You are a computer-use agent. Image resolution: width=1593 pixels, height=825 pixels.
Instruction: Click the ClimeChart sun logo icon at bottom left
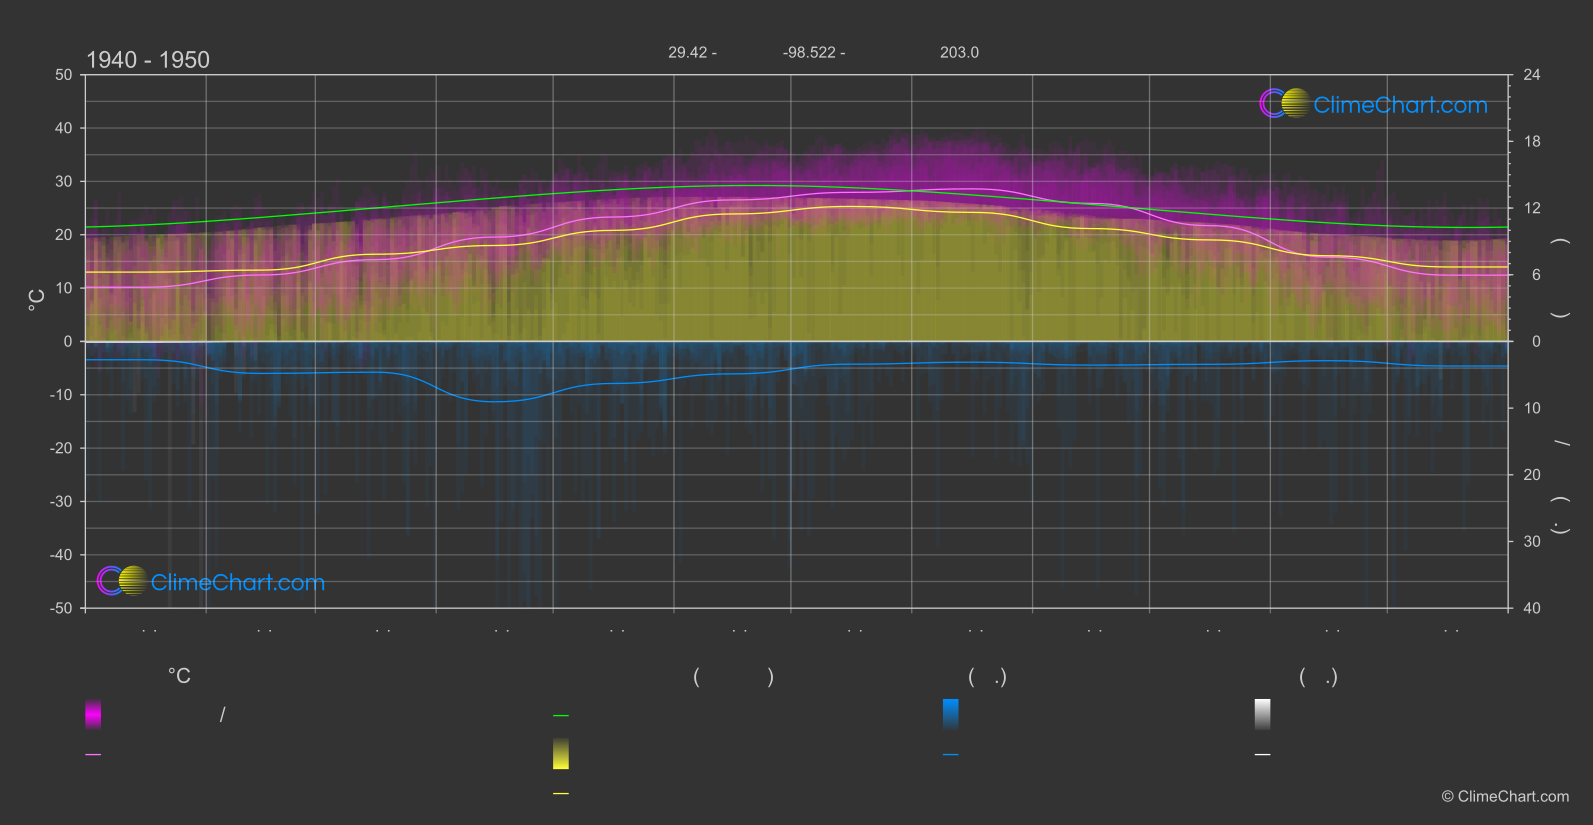pyautogui.click(x=123, y=581)
